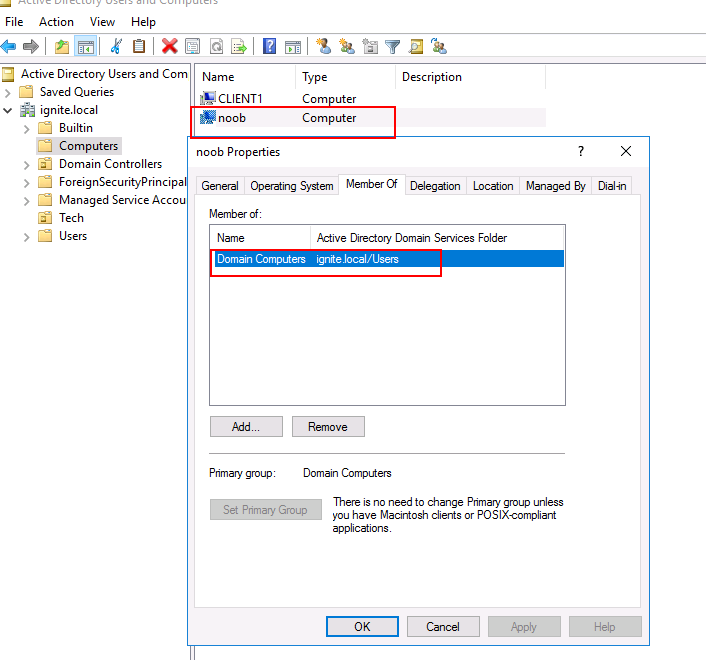Select the CLIENT1 computer row
The height and width of the screenshot is (660, 706).
click(x=372, y=99)
